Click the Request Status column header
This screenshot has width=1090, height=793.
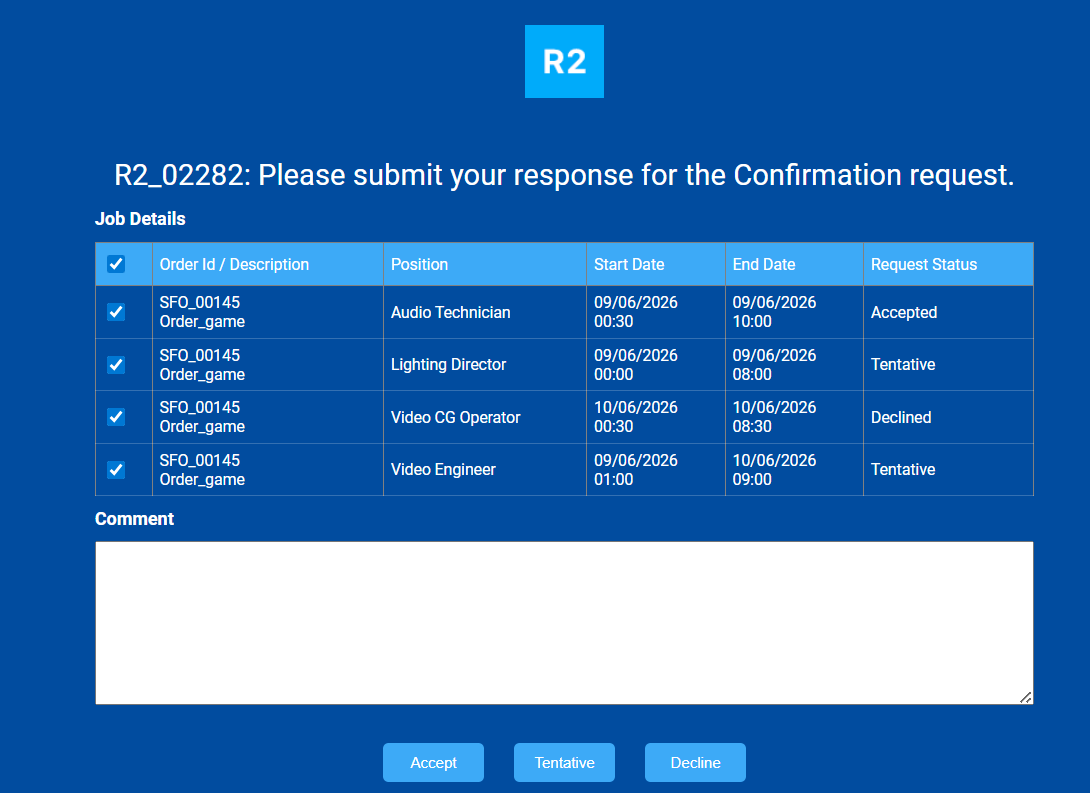tap(948, 264)
